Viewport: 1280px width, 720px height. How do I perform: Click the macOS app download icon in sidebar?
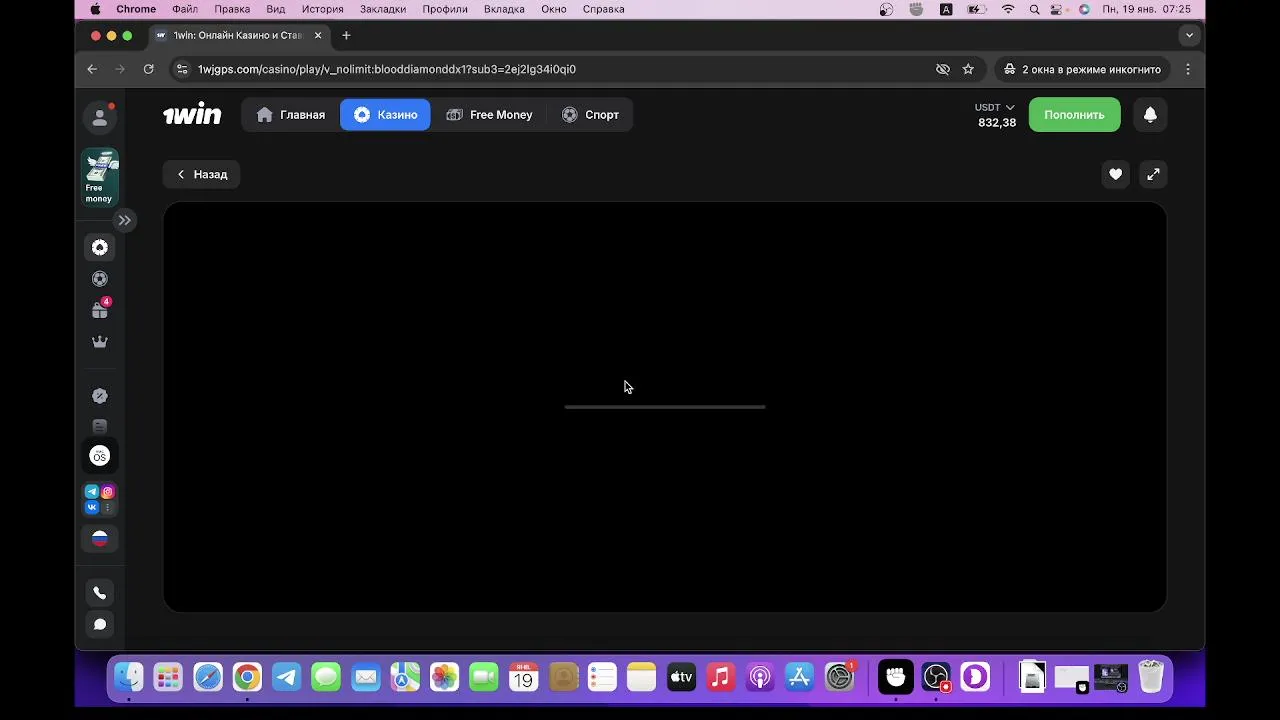[100, 456]
